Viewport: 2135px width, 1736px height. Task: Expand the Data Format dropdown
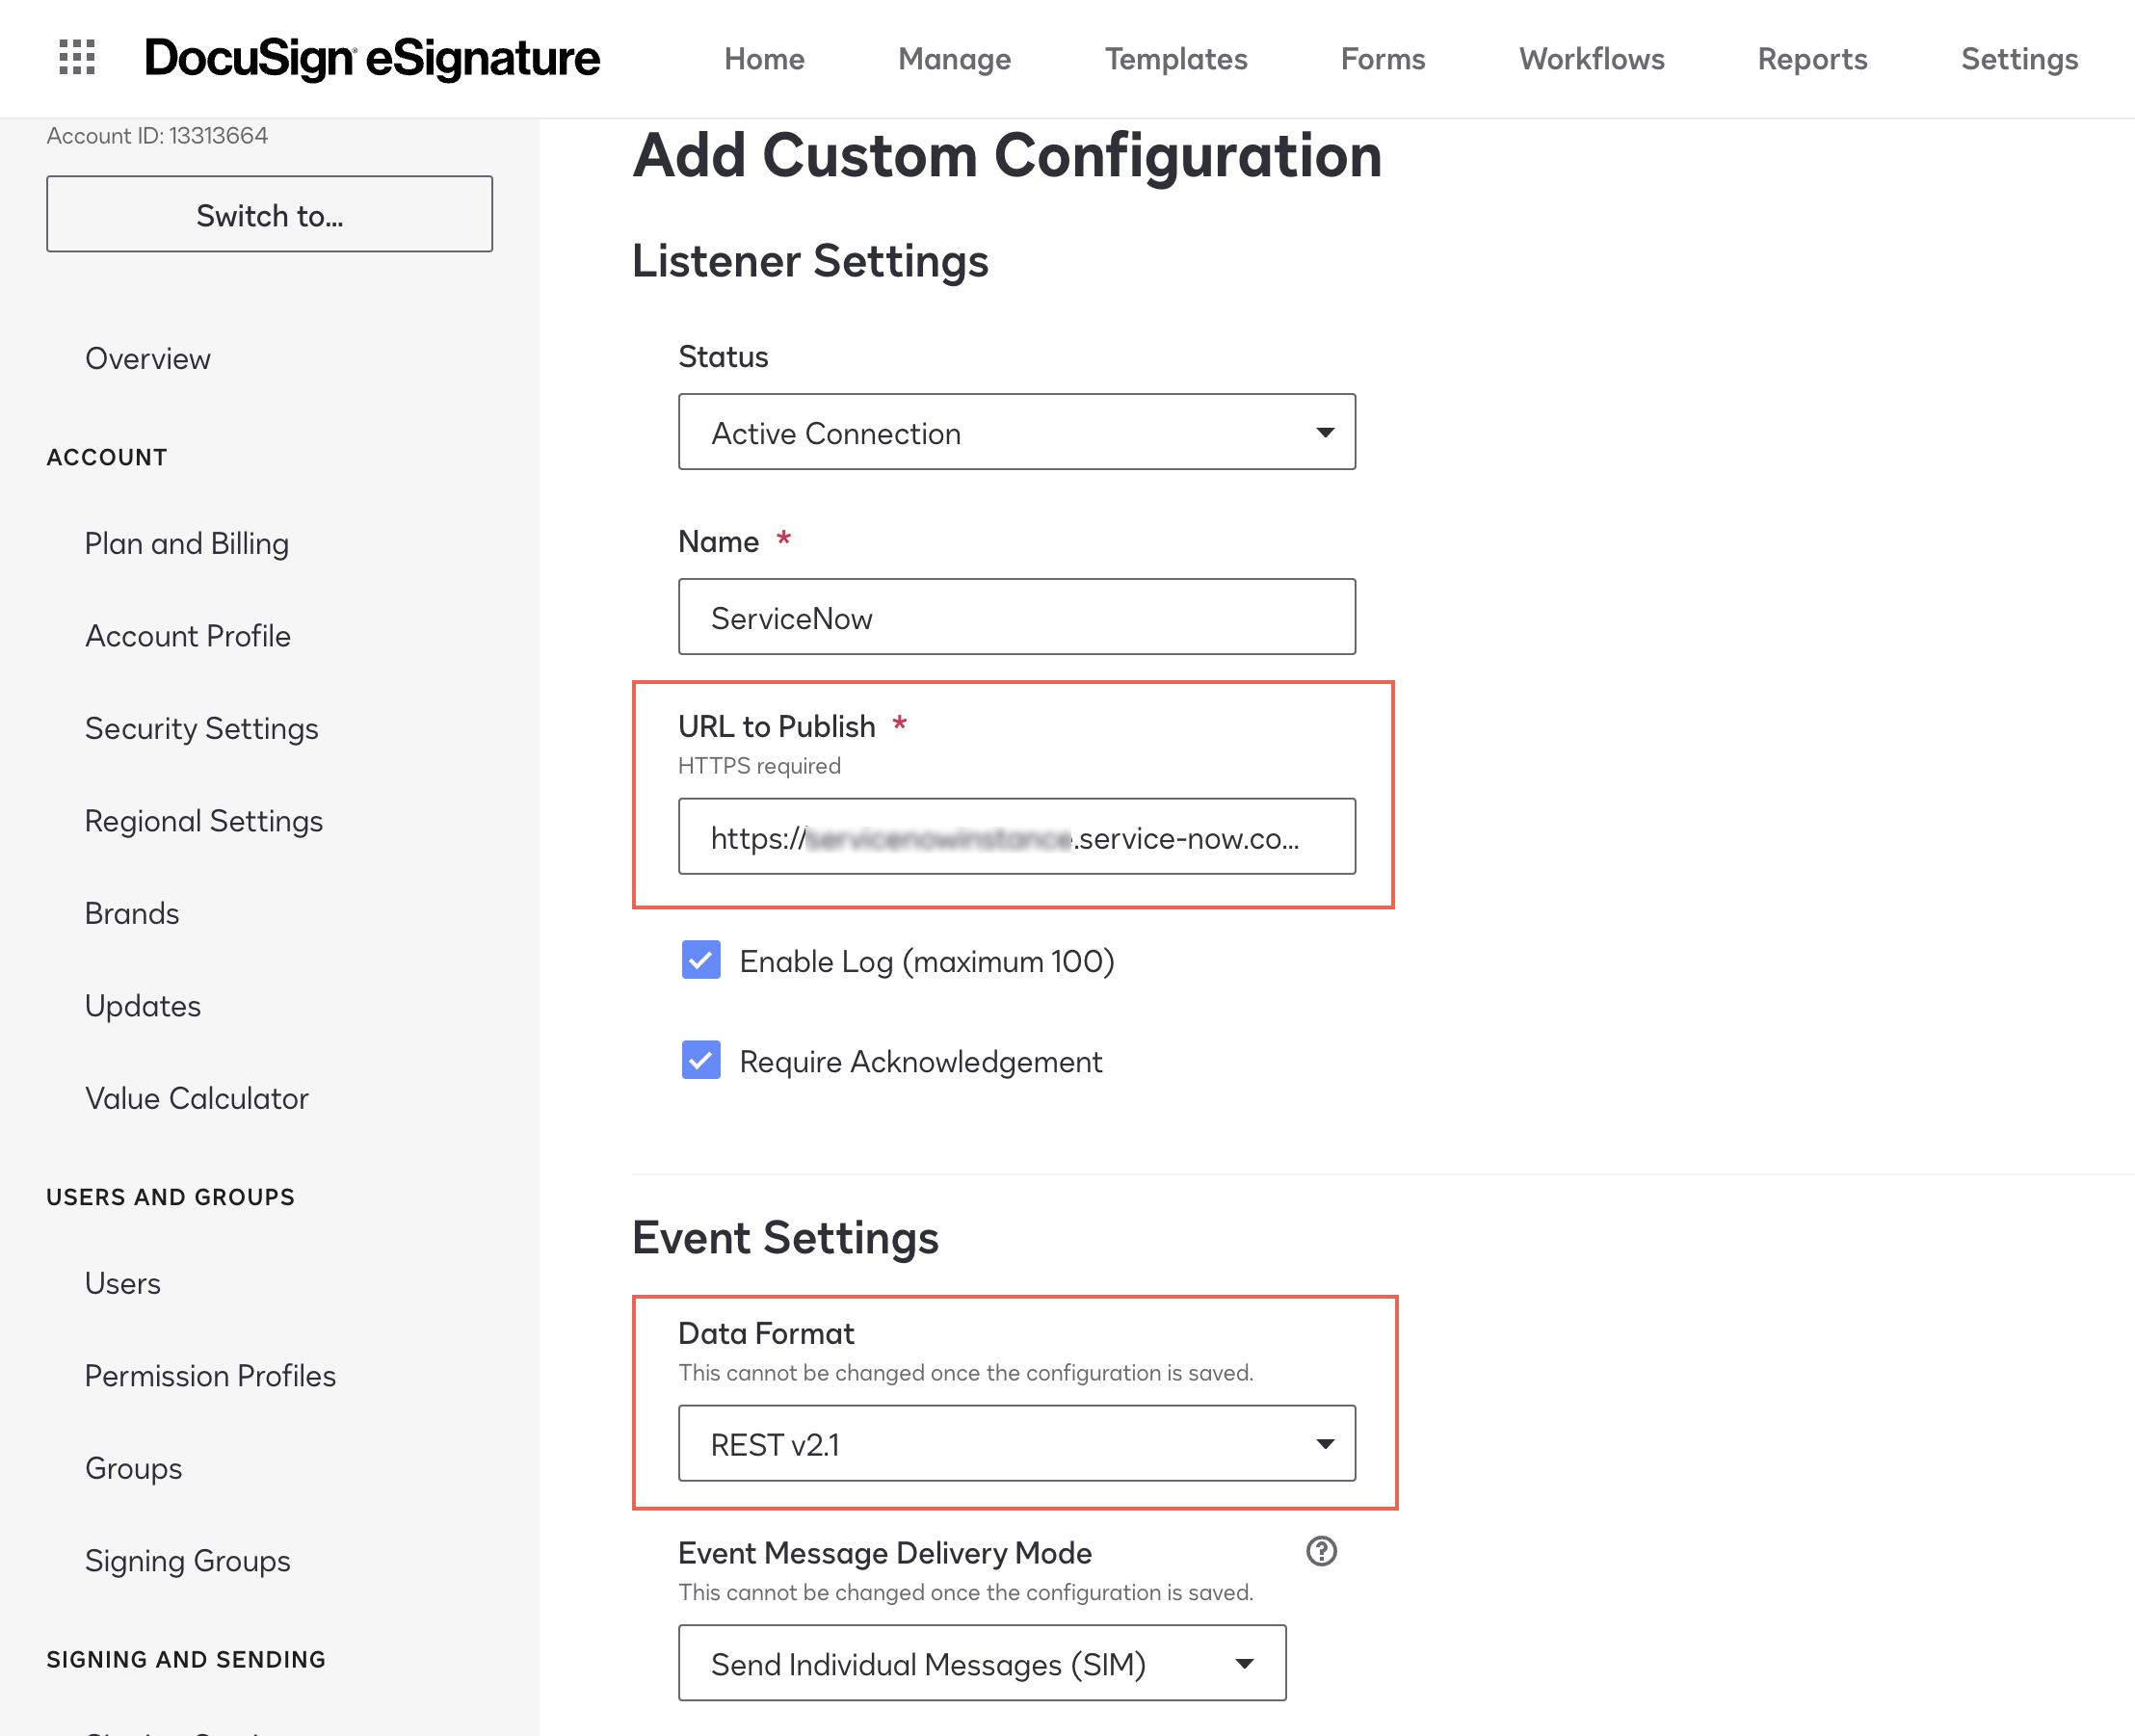[x=1017, y=1443]
